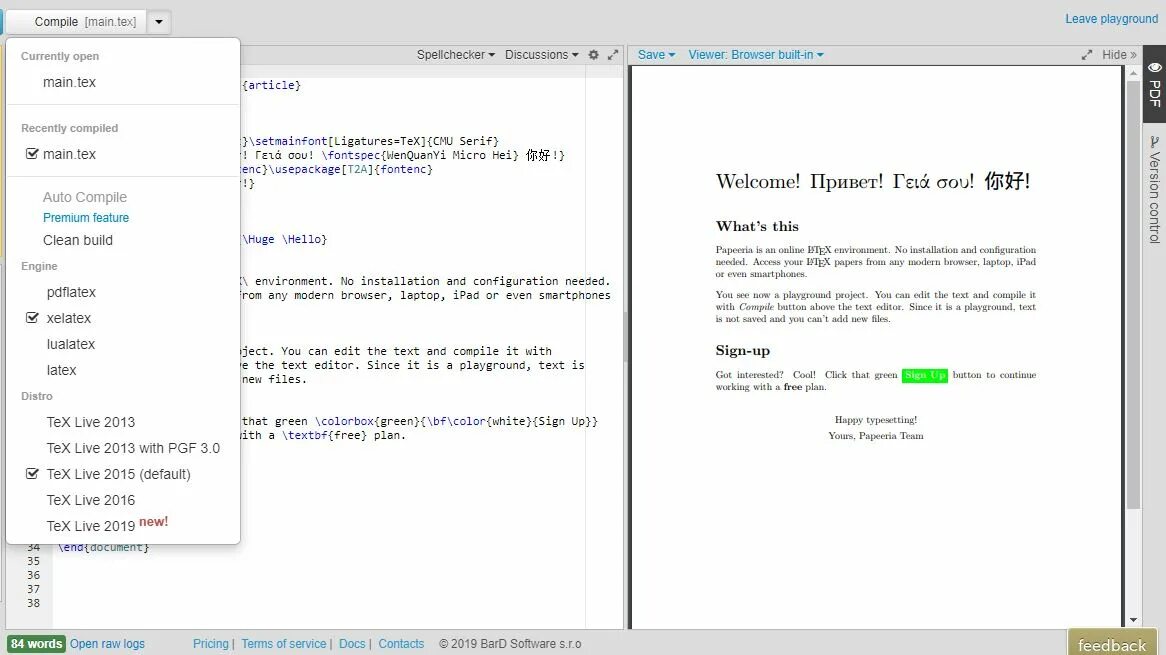Click Auto Compile option
Image resolution: width=1166 pixels, height=655 pixels.
[x=85, y=197]
